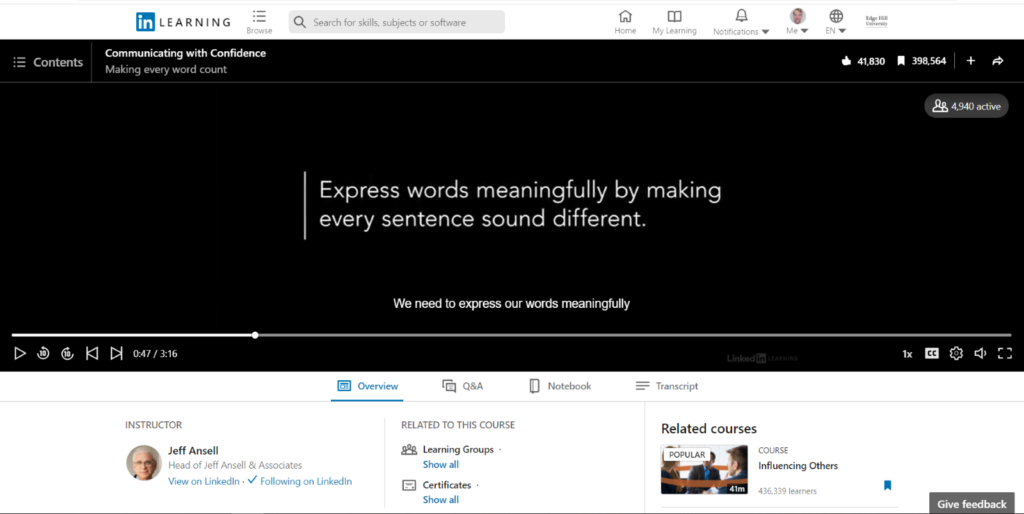Save course with the bookmark icon
1024x514 pixels.
(x=901, y=61)
